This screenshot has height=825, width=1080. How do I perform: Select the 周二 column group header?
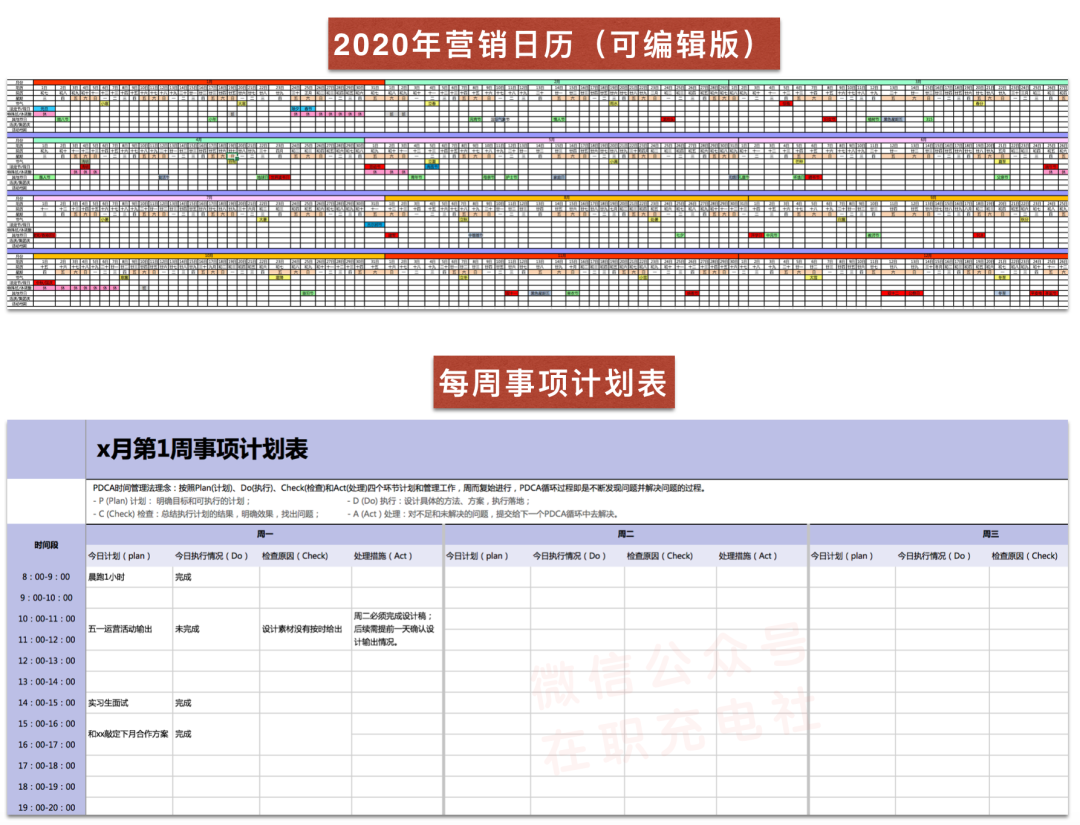point(626,534)
